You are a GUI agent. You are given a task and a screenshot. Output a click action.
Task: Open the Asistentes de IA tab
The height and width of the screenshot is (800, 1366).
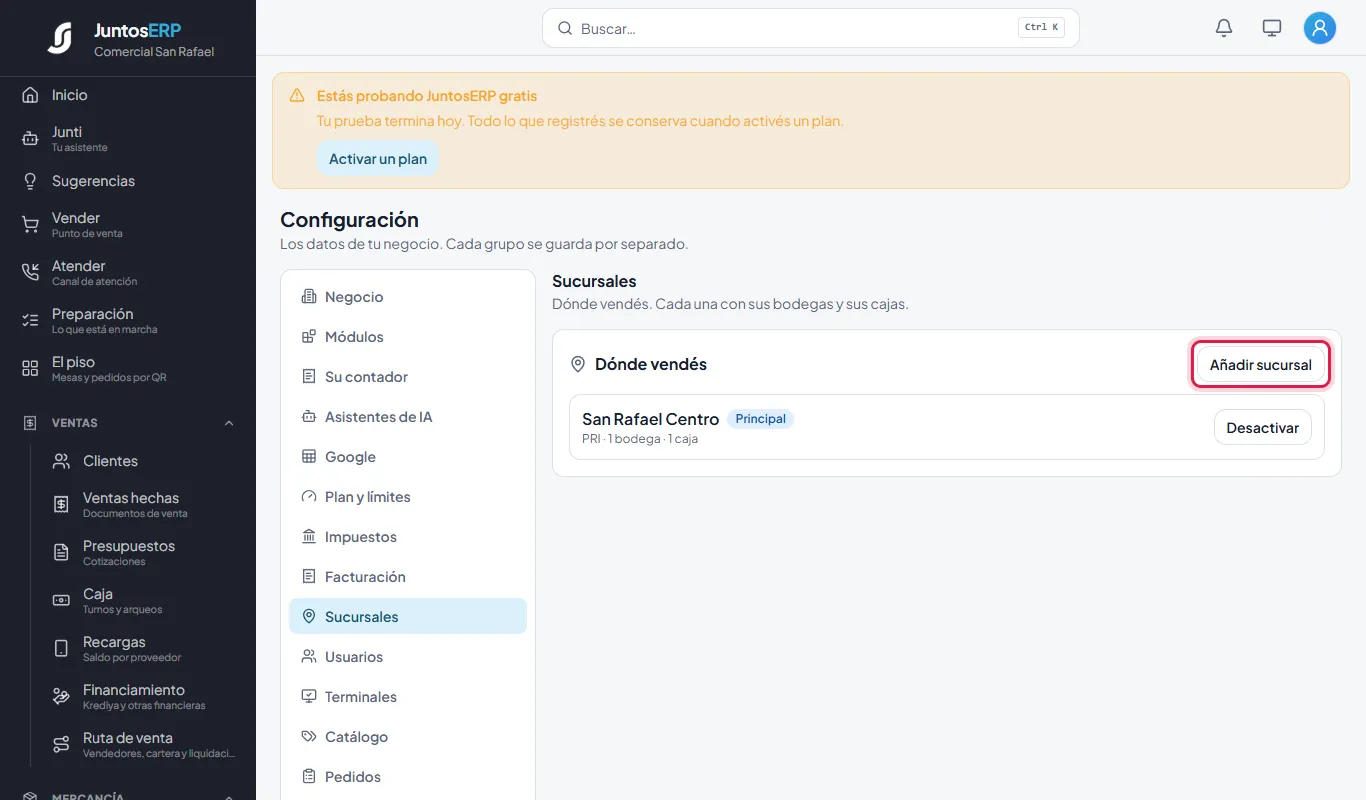[408, 417]
